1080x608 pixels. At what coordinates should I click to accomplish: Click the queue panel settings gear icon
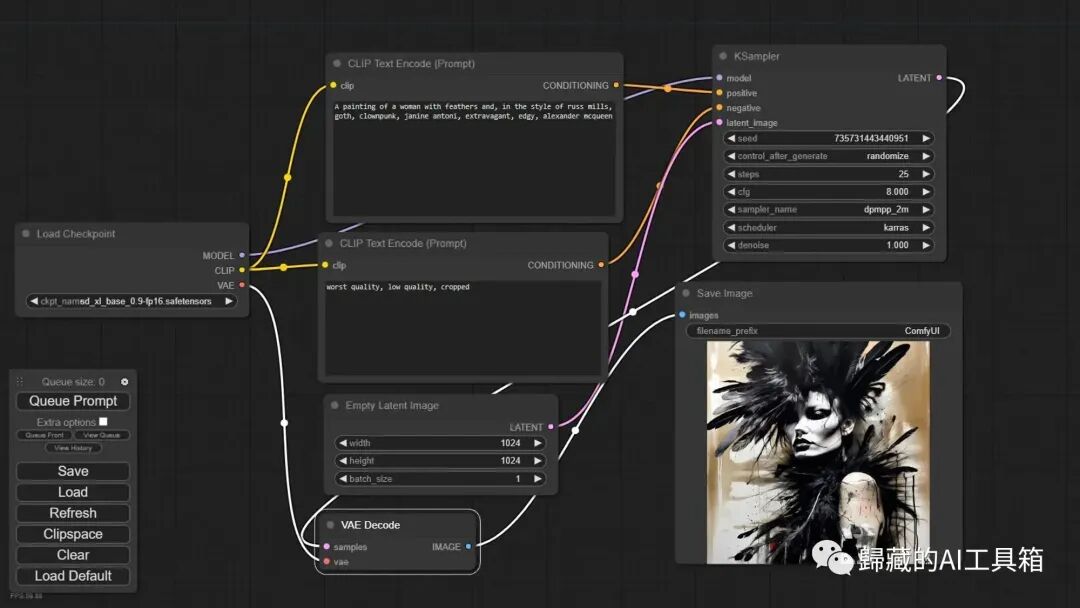click(125, 381)
